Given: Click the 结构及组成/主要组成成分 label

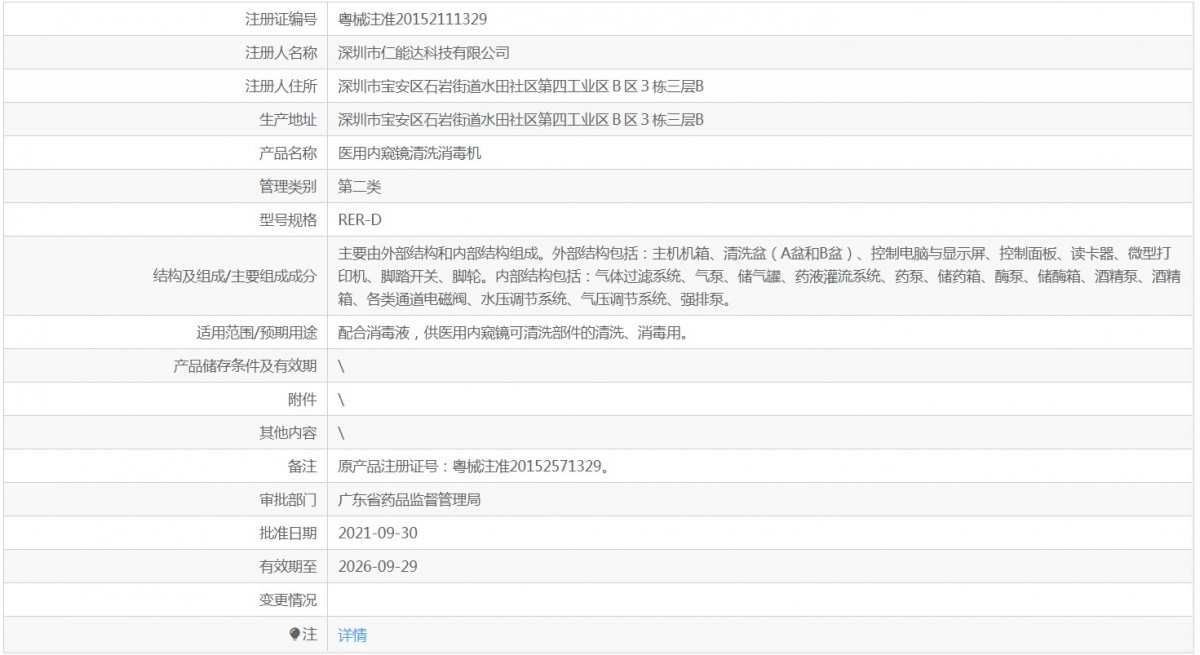Looking at the screenshot, I should (233, 275).
